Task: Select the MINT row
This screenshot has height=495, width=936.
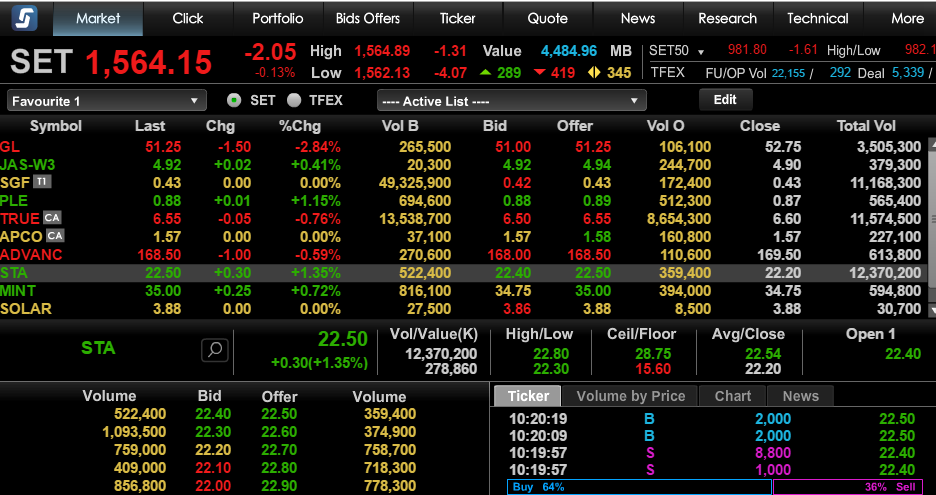Action: point(463,291)
